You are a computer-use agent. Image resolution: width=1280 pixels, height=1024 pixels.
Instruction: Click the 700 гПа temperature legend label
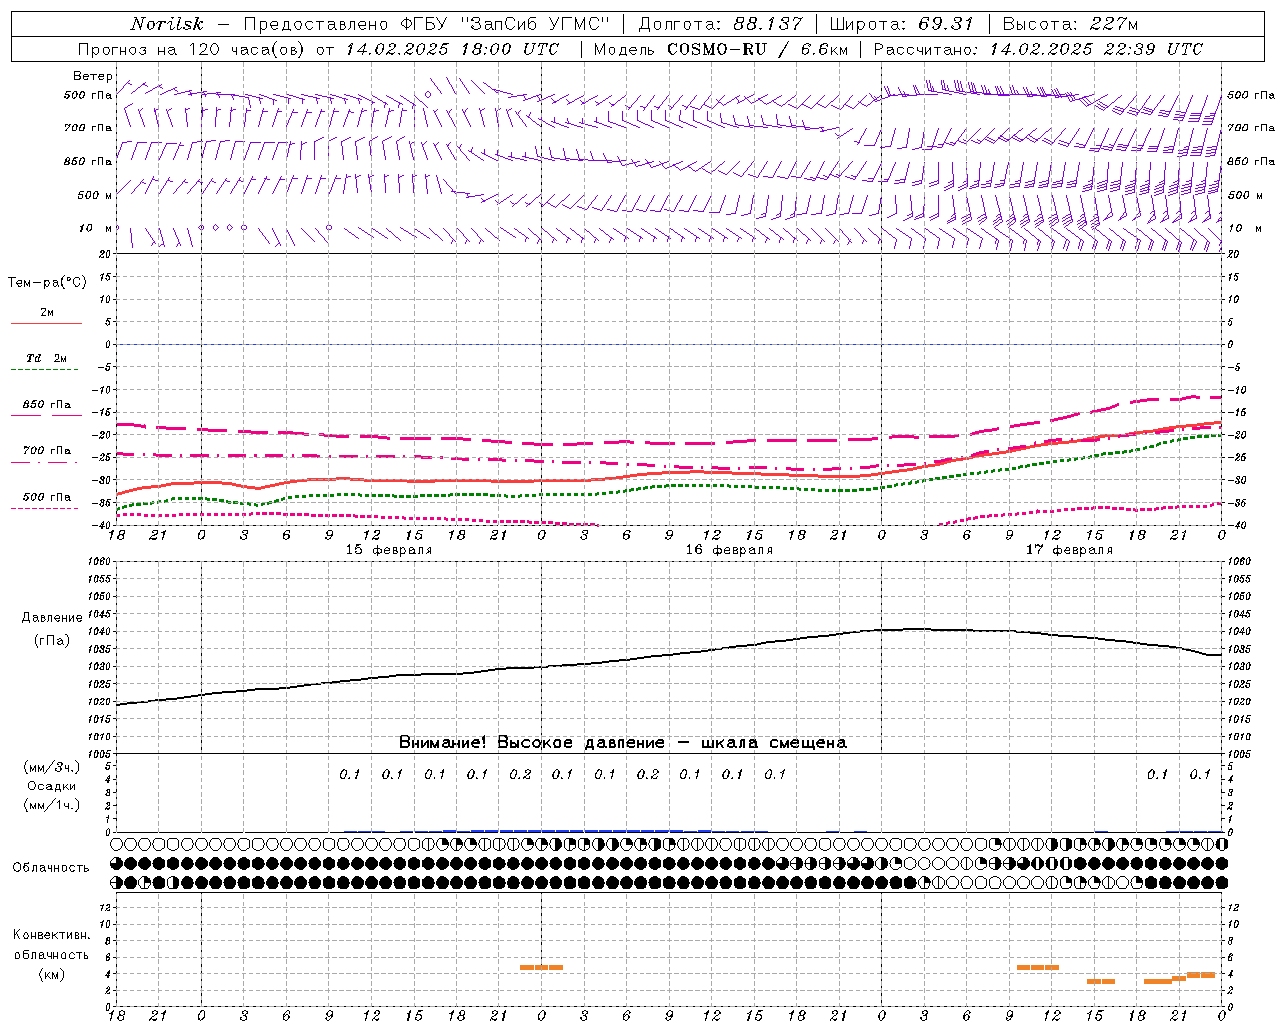tap(47, 451)
